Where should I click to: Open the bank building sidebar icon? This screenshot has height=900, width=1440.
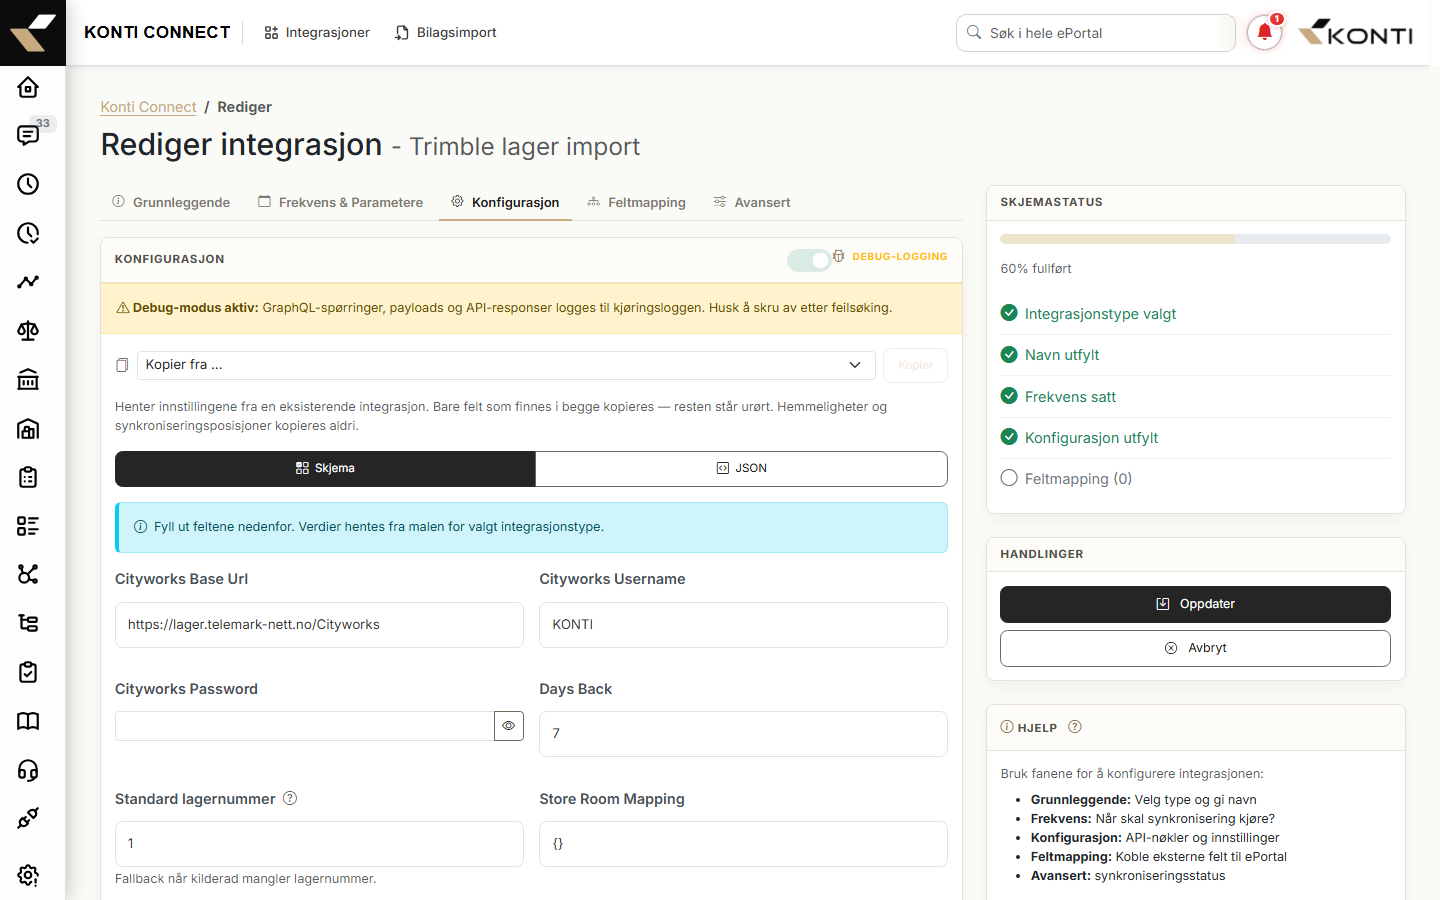(x=28, y=380)
